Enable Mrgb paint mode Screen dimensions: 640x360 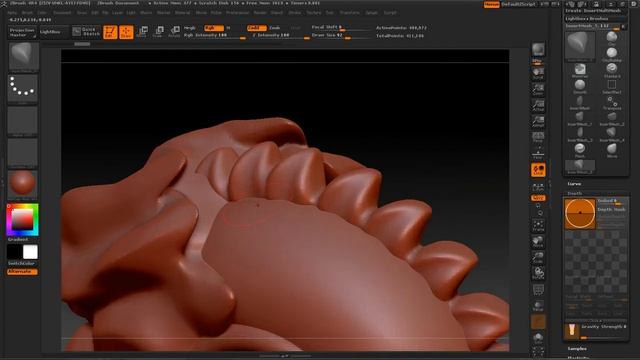click(x=190, y=28)
